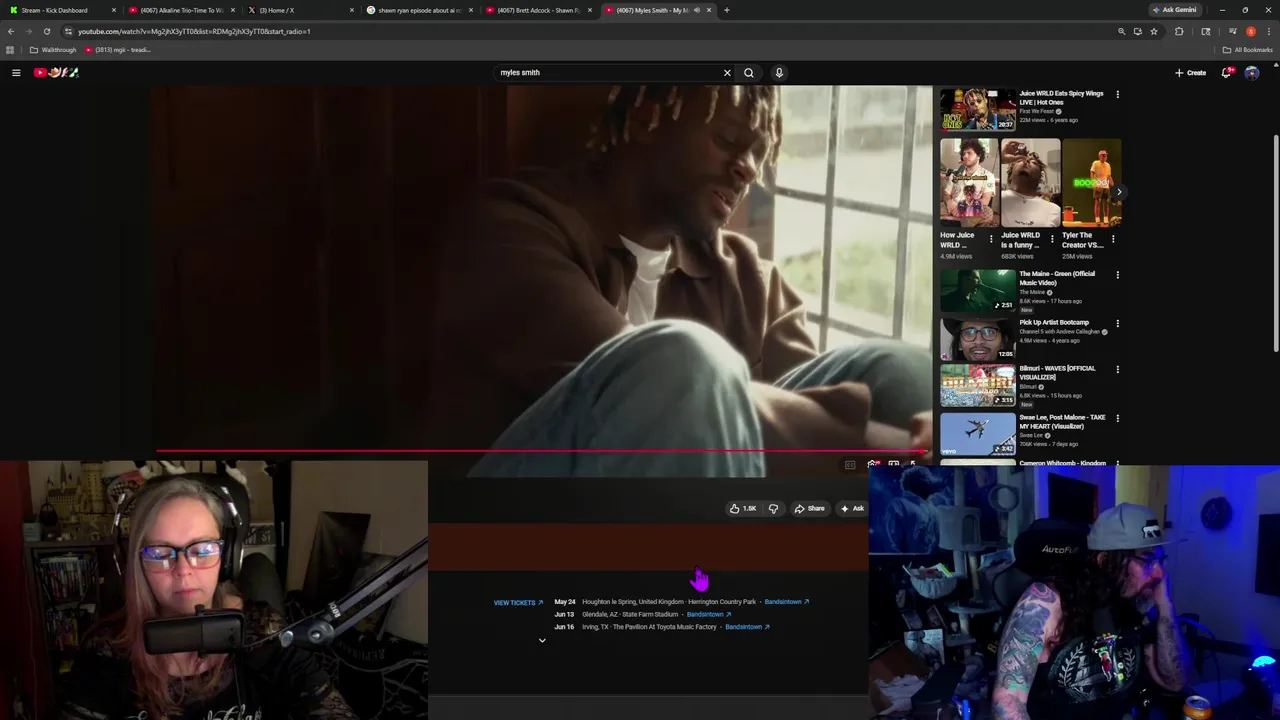
Task: Reload the page
Action: (x=46, y=31)
